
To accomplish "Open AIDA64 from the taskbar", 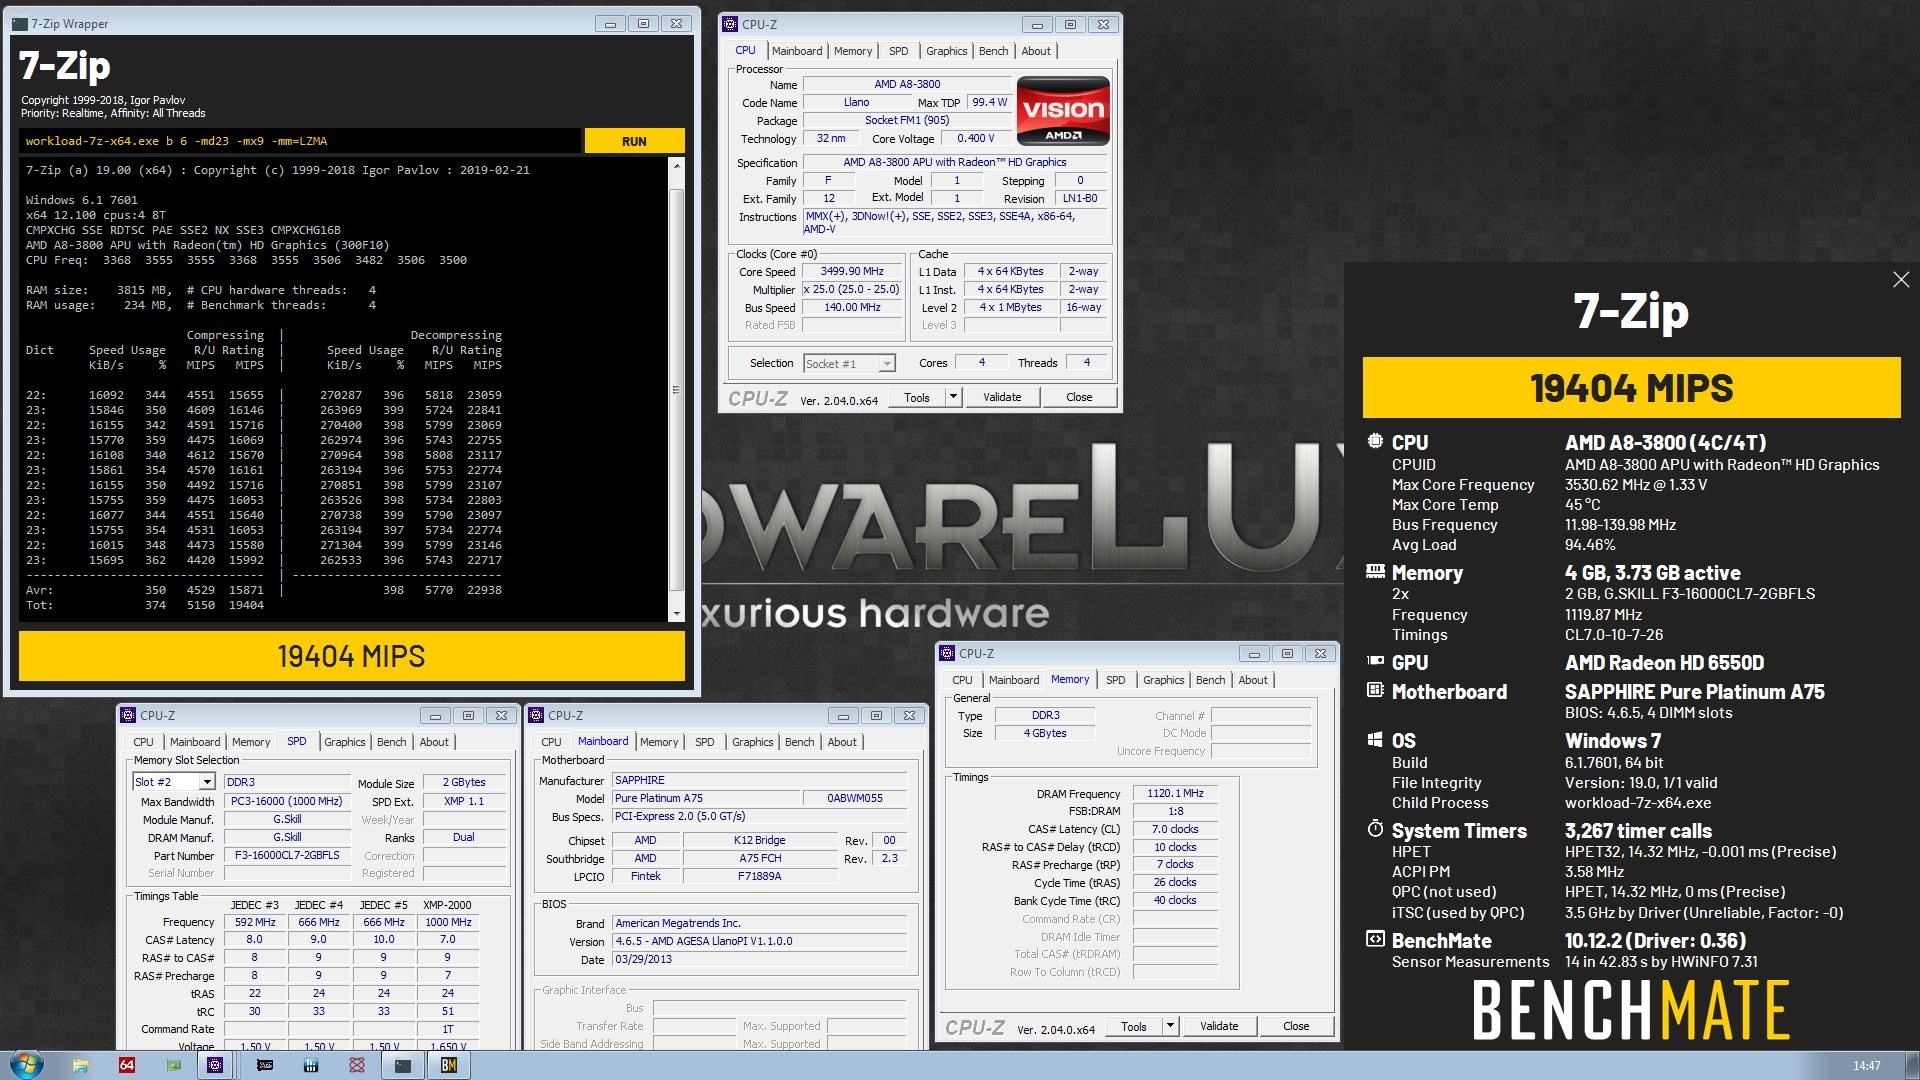I will pyautogui.click(x=127, y=1065).
